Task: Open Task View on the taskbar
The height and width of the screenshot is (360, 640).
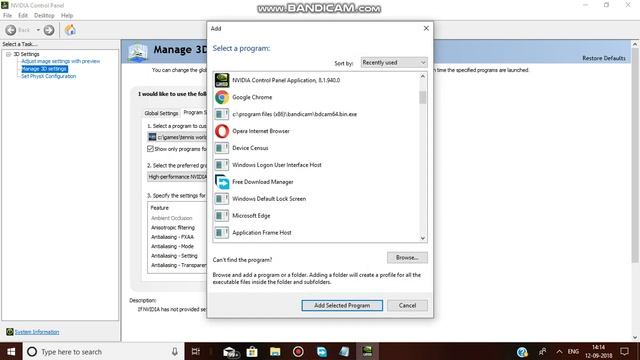Action: point(196,351)
